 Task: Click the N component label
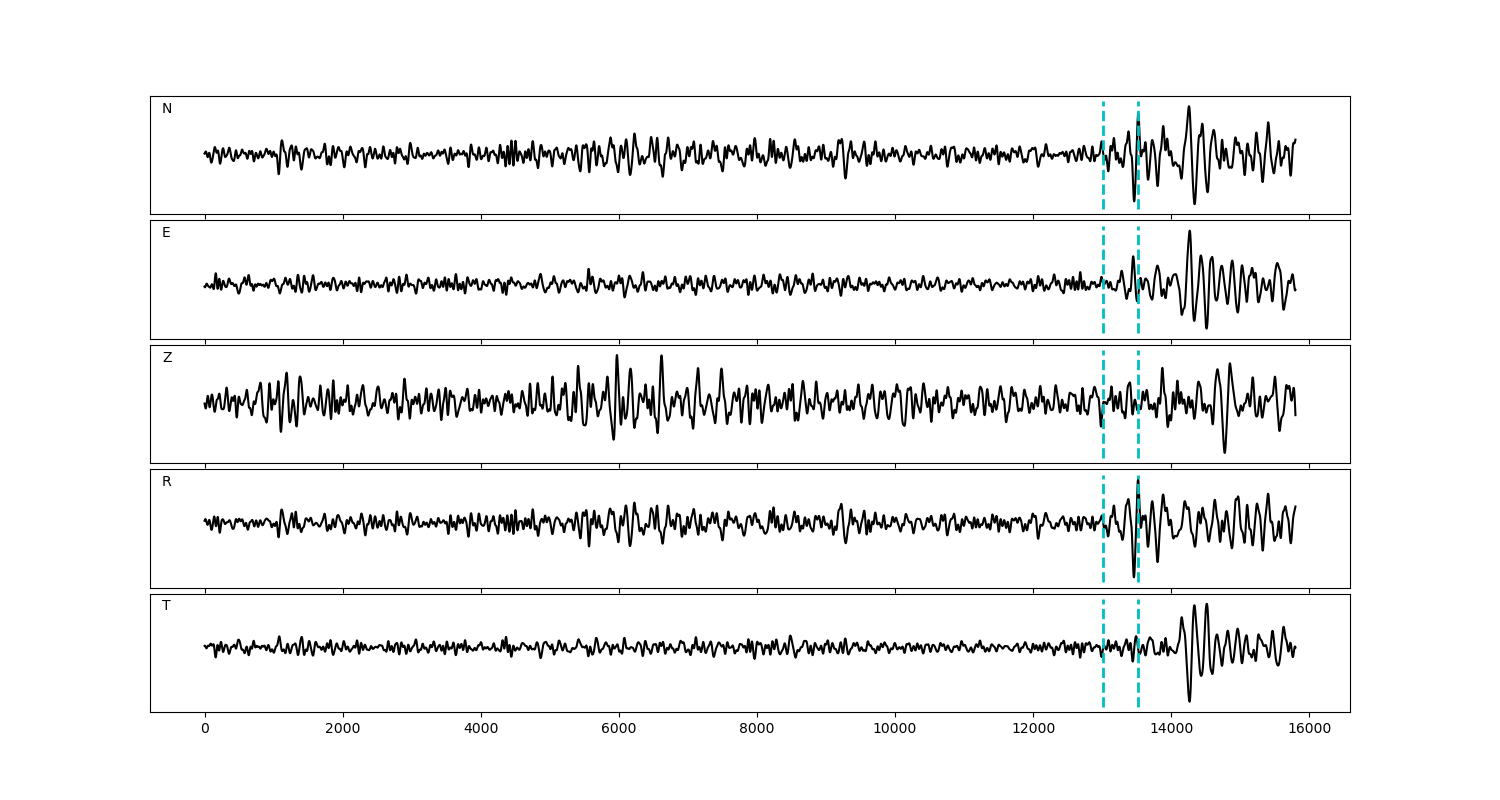coord(167,109)
